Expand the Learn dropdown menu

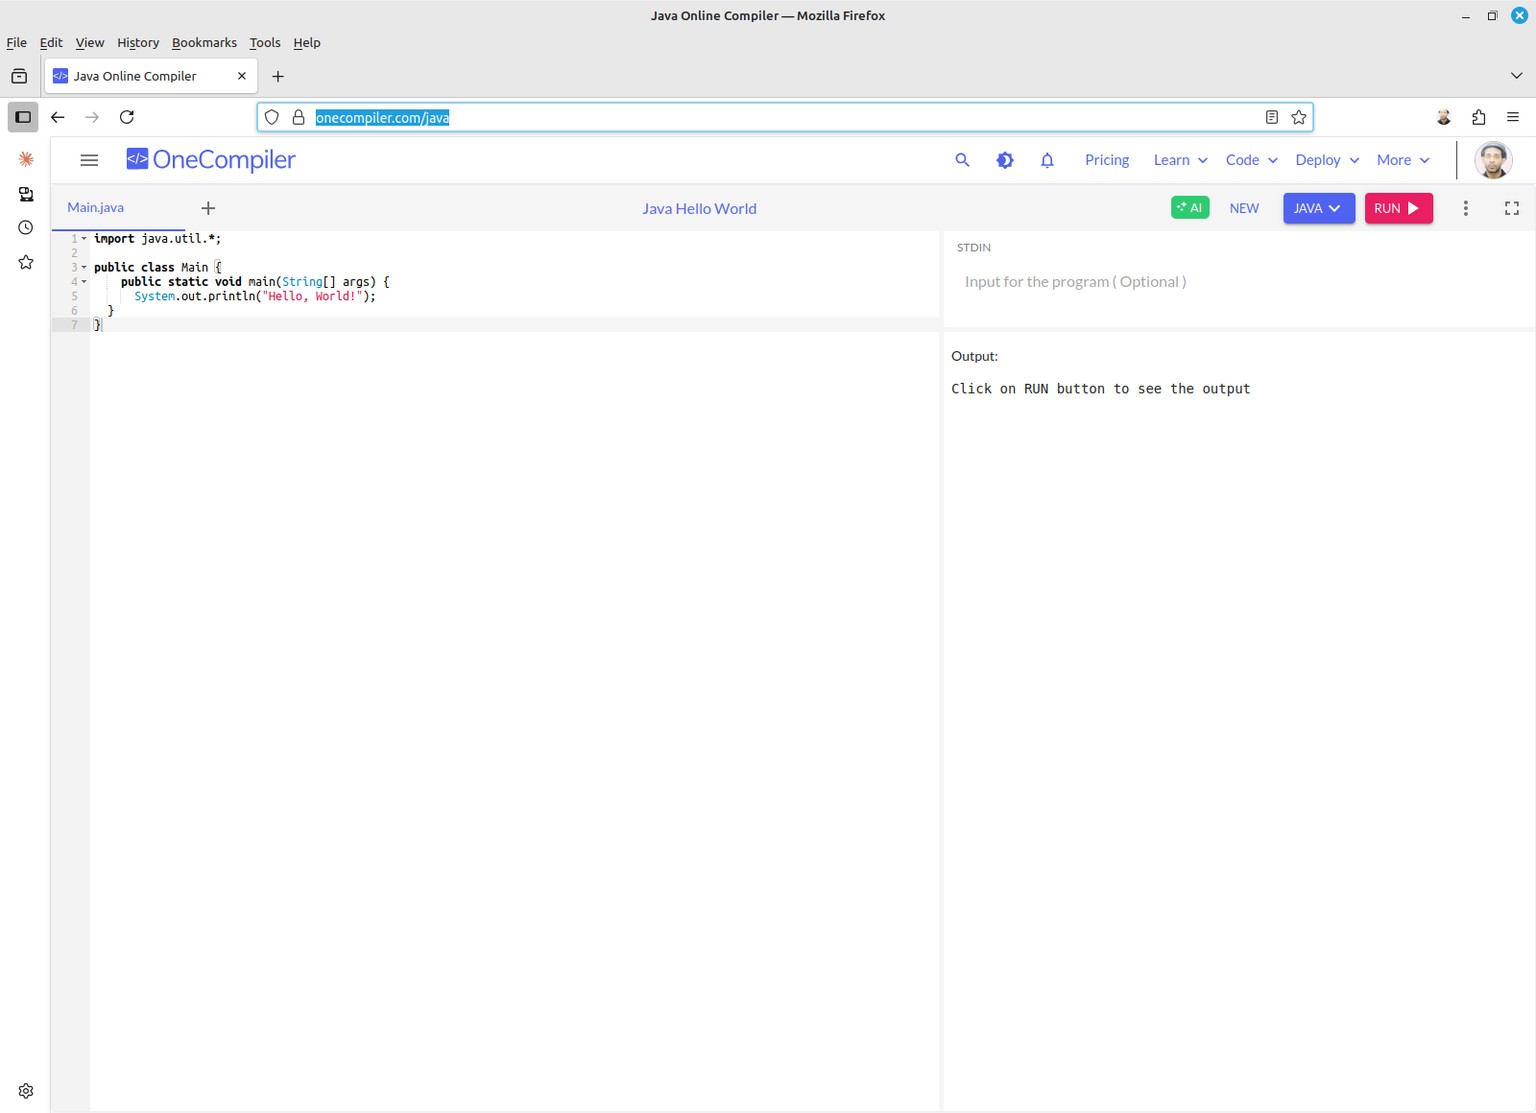[1180, 160]
